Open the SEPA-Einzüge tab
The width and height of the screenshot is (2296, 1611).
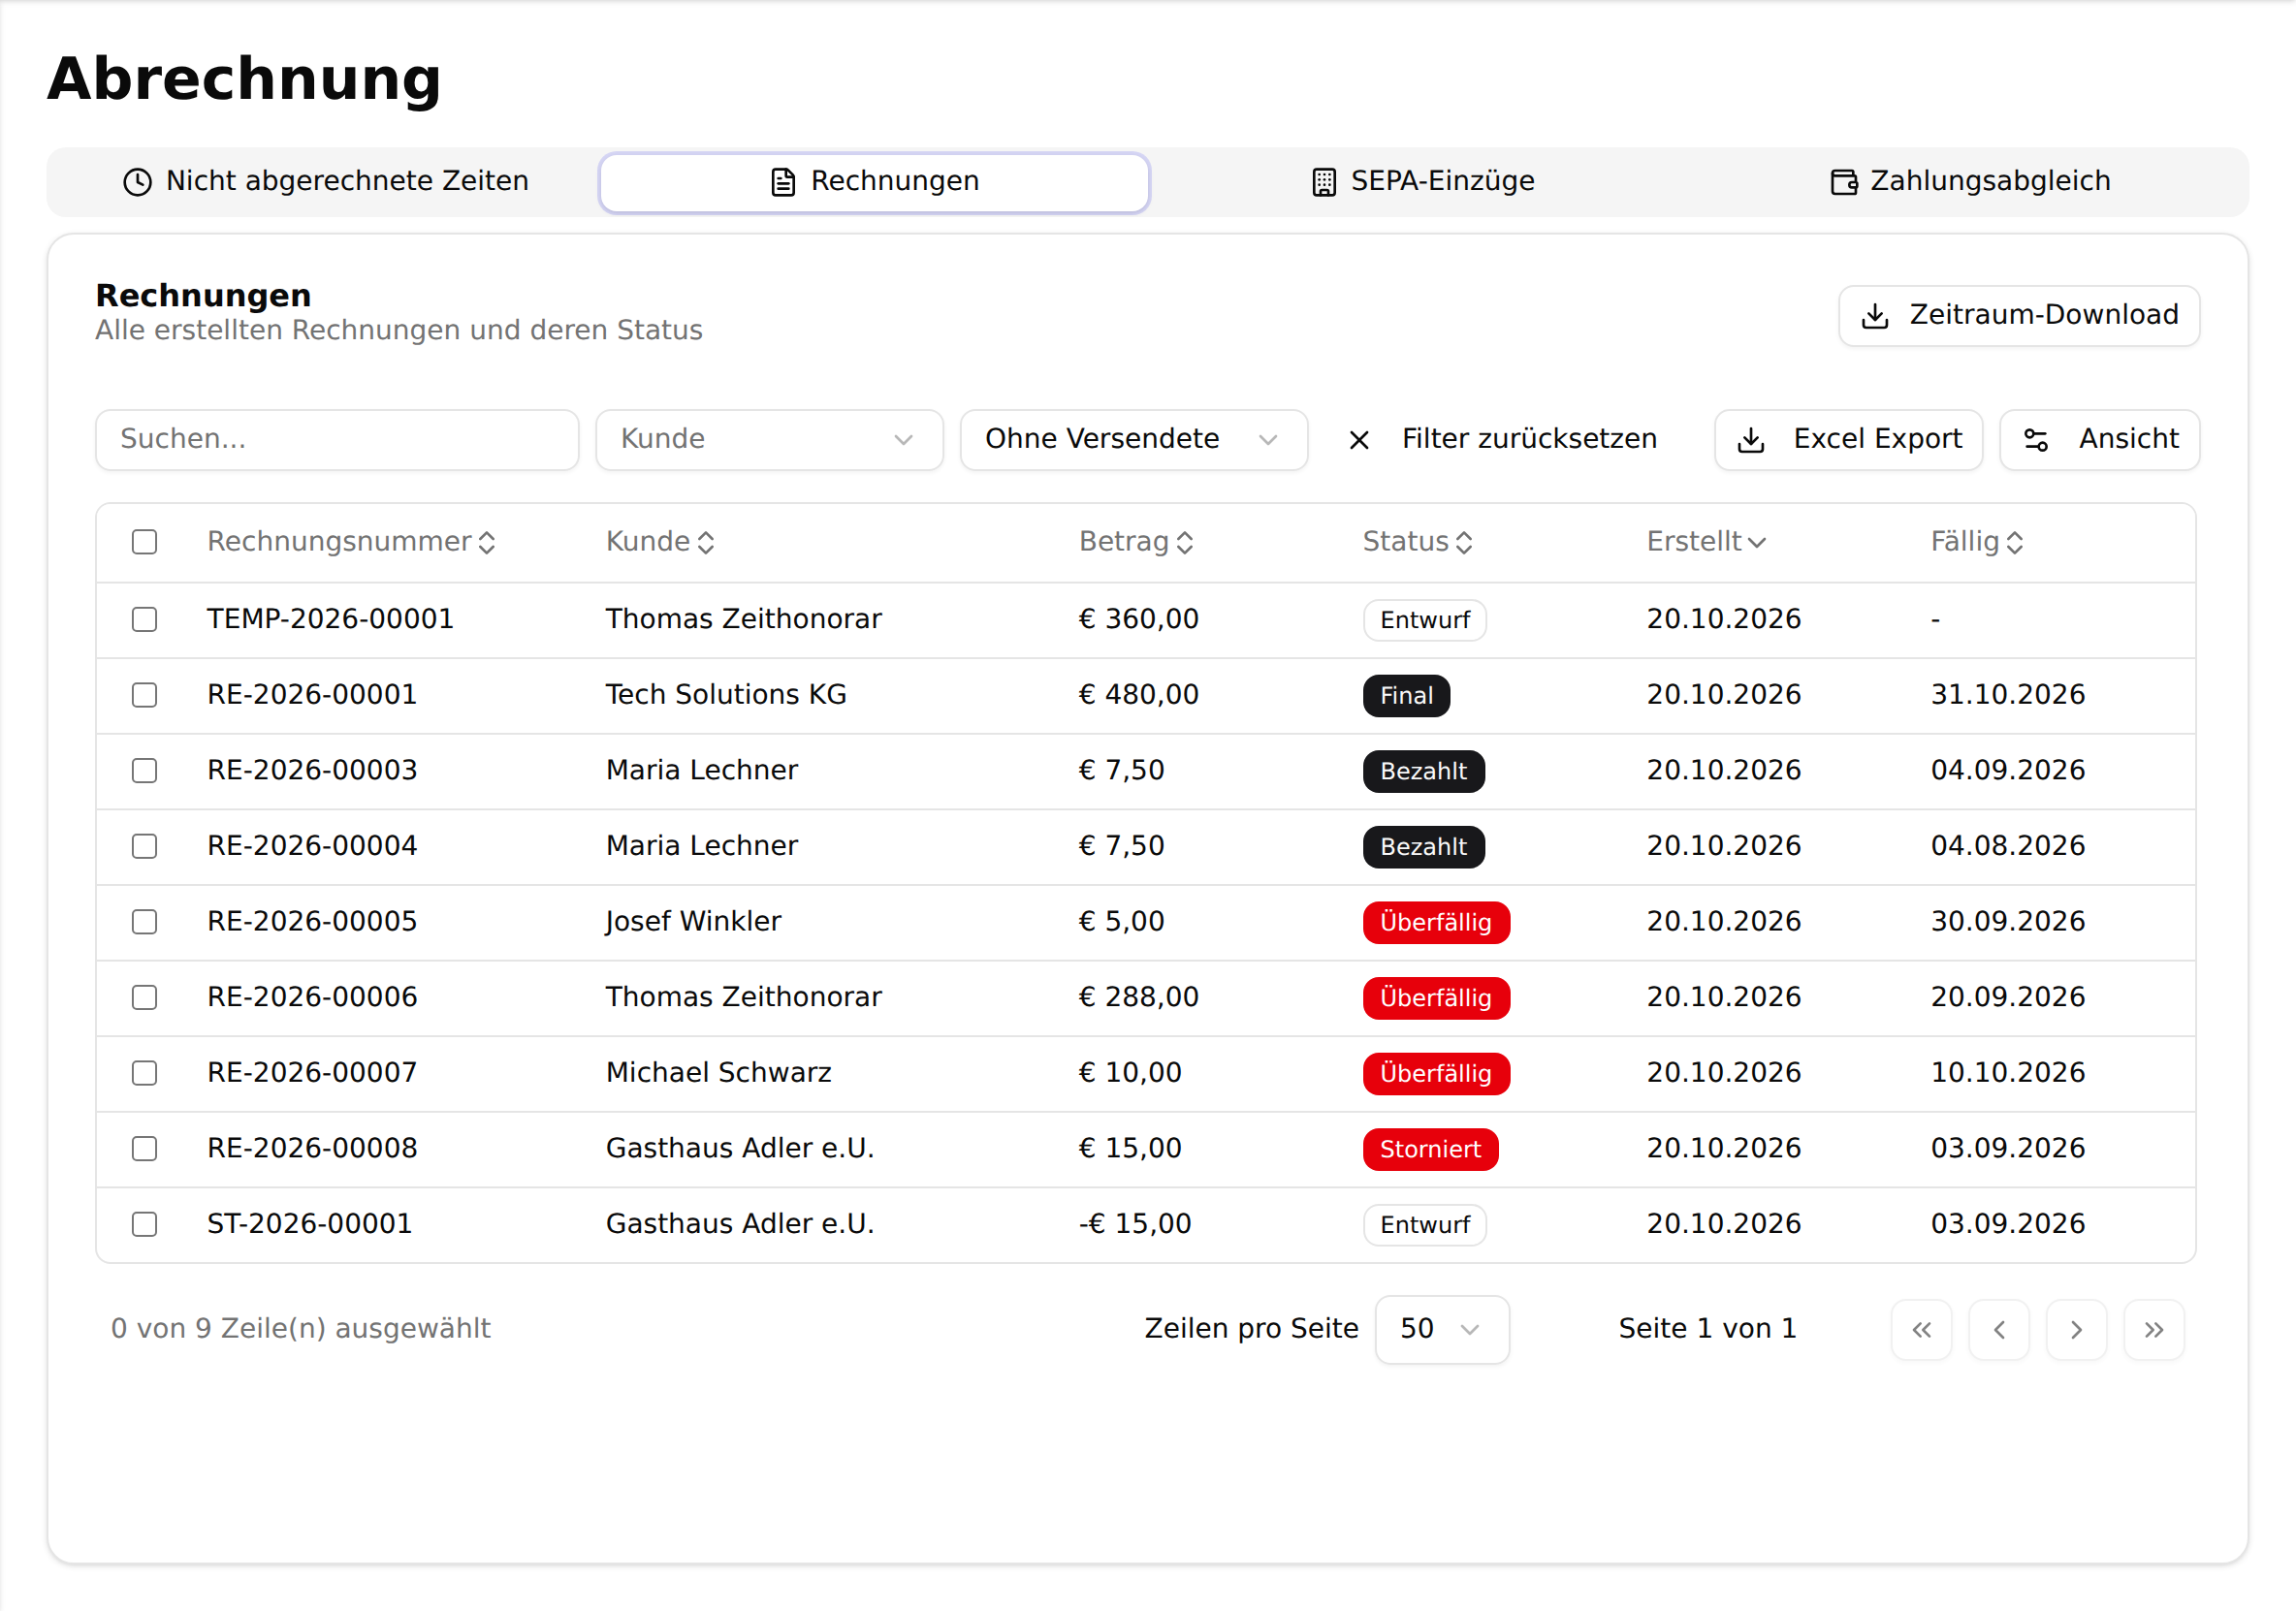click(1423, 182)
